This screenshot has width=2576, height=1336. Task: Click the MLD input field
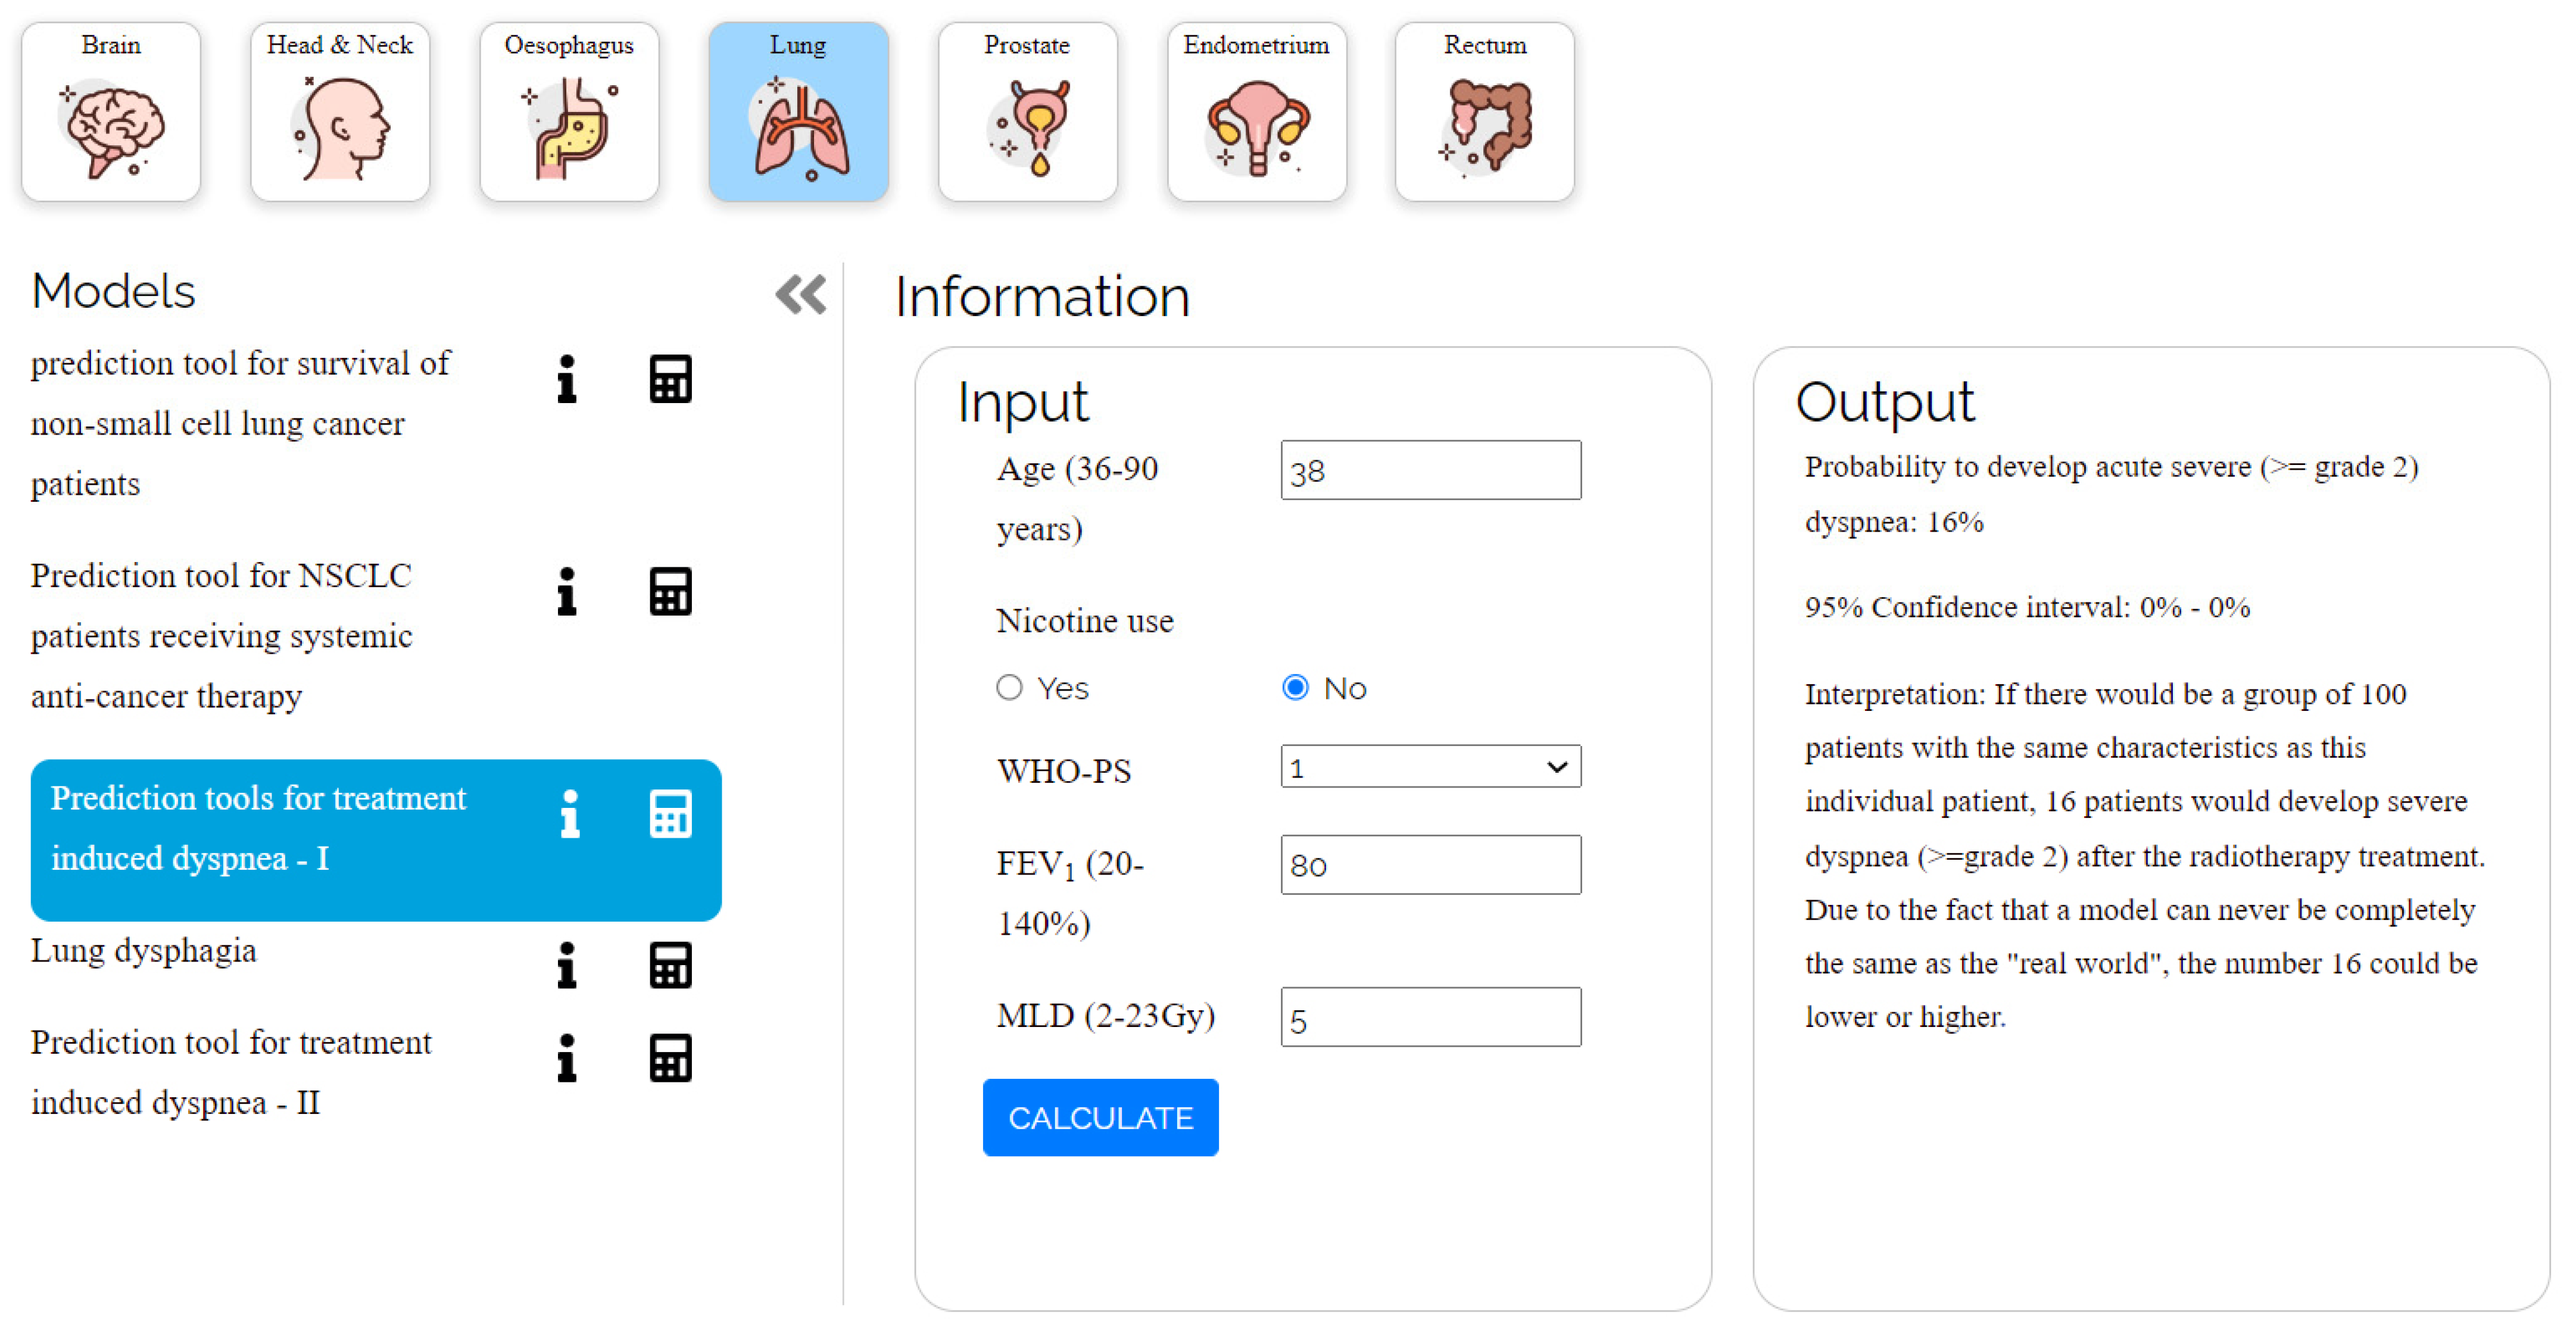point(1430,1018)
